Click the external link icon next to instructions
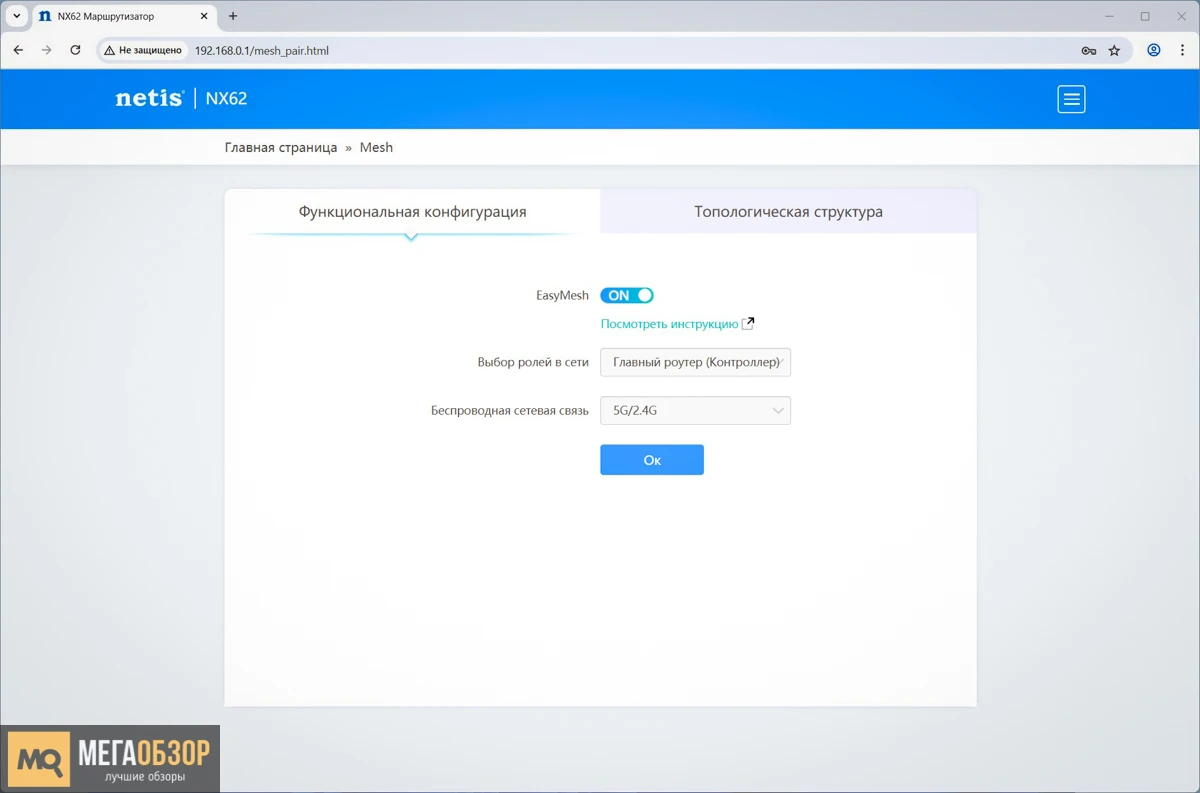Image resolution: width=1200 pixels, height=793 pixels. pyautogui.click(x=748, y=324)
